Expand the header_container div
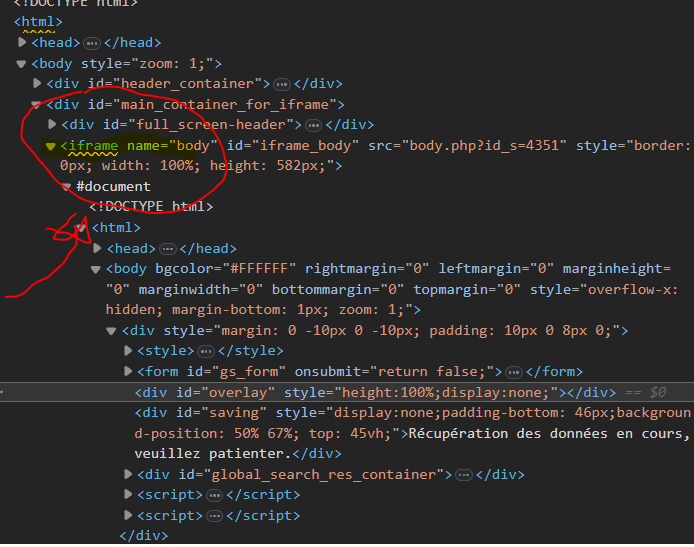Screen dimensions: 694x547 point(37,83)
